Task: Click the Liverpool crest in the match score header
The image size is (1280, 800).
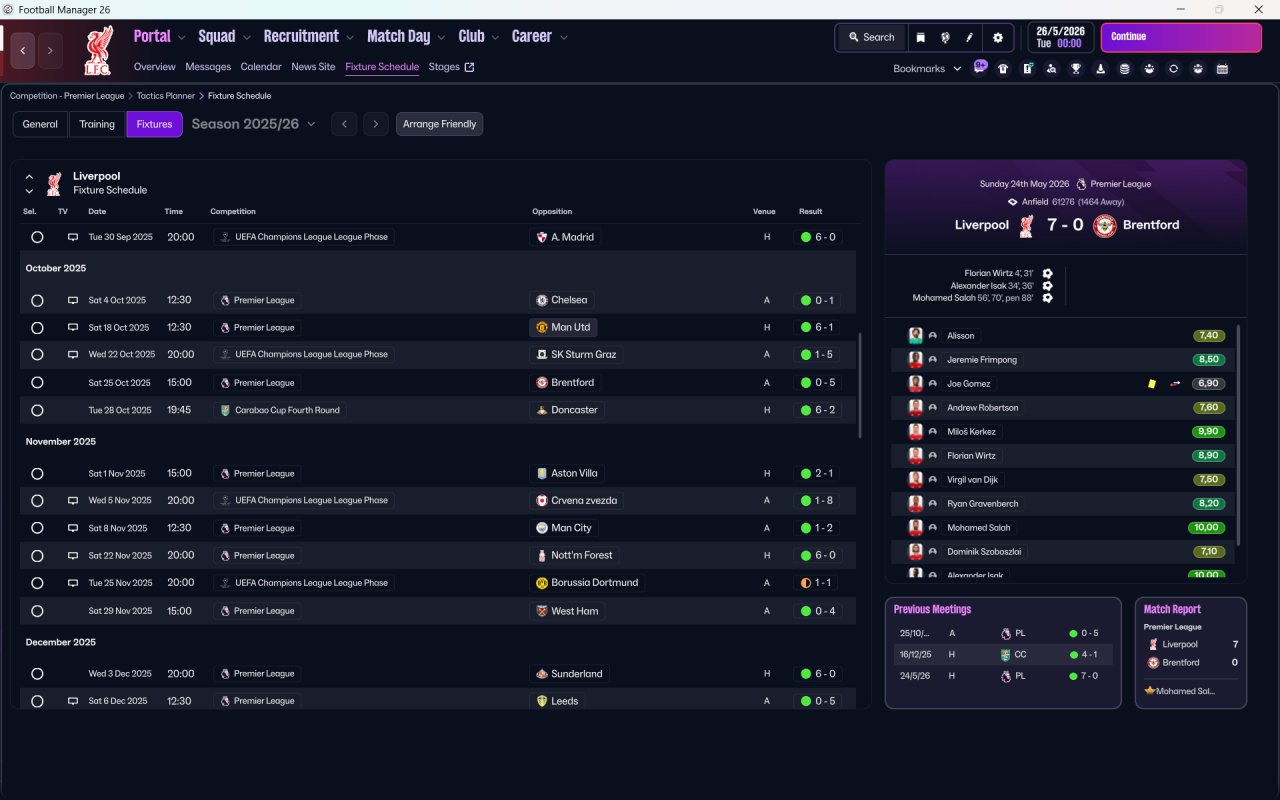Action: click(1026, 226)
